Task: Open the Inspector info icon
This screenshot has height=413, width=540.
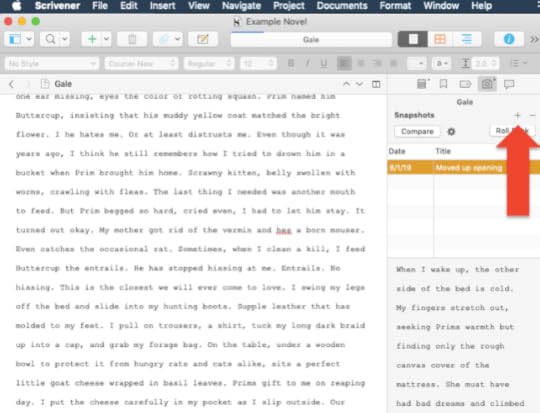Action: pyautogui.click(x=509, y=39)
